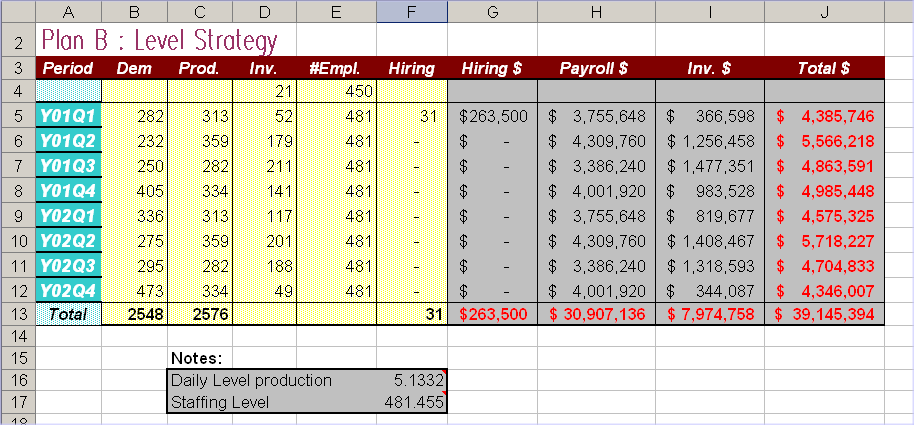
Task: Select inventory value 49
Action: point(264,290)
